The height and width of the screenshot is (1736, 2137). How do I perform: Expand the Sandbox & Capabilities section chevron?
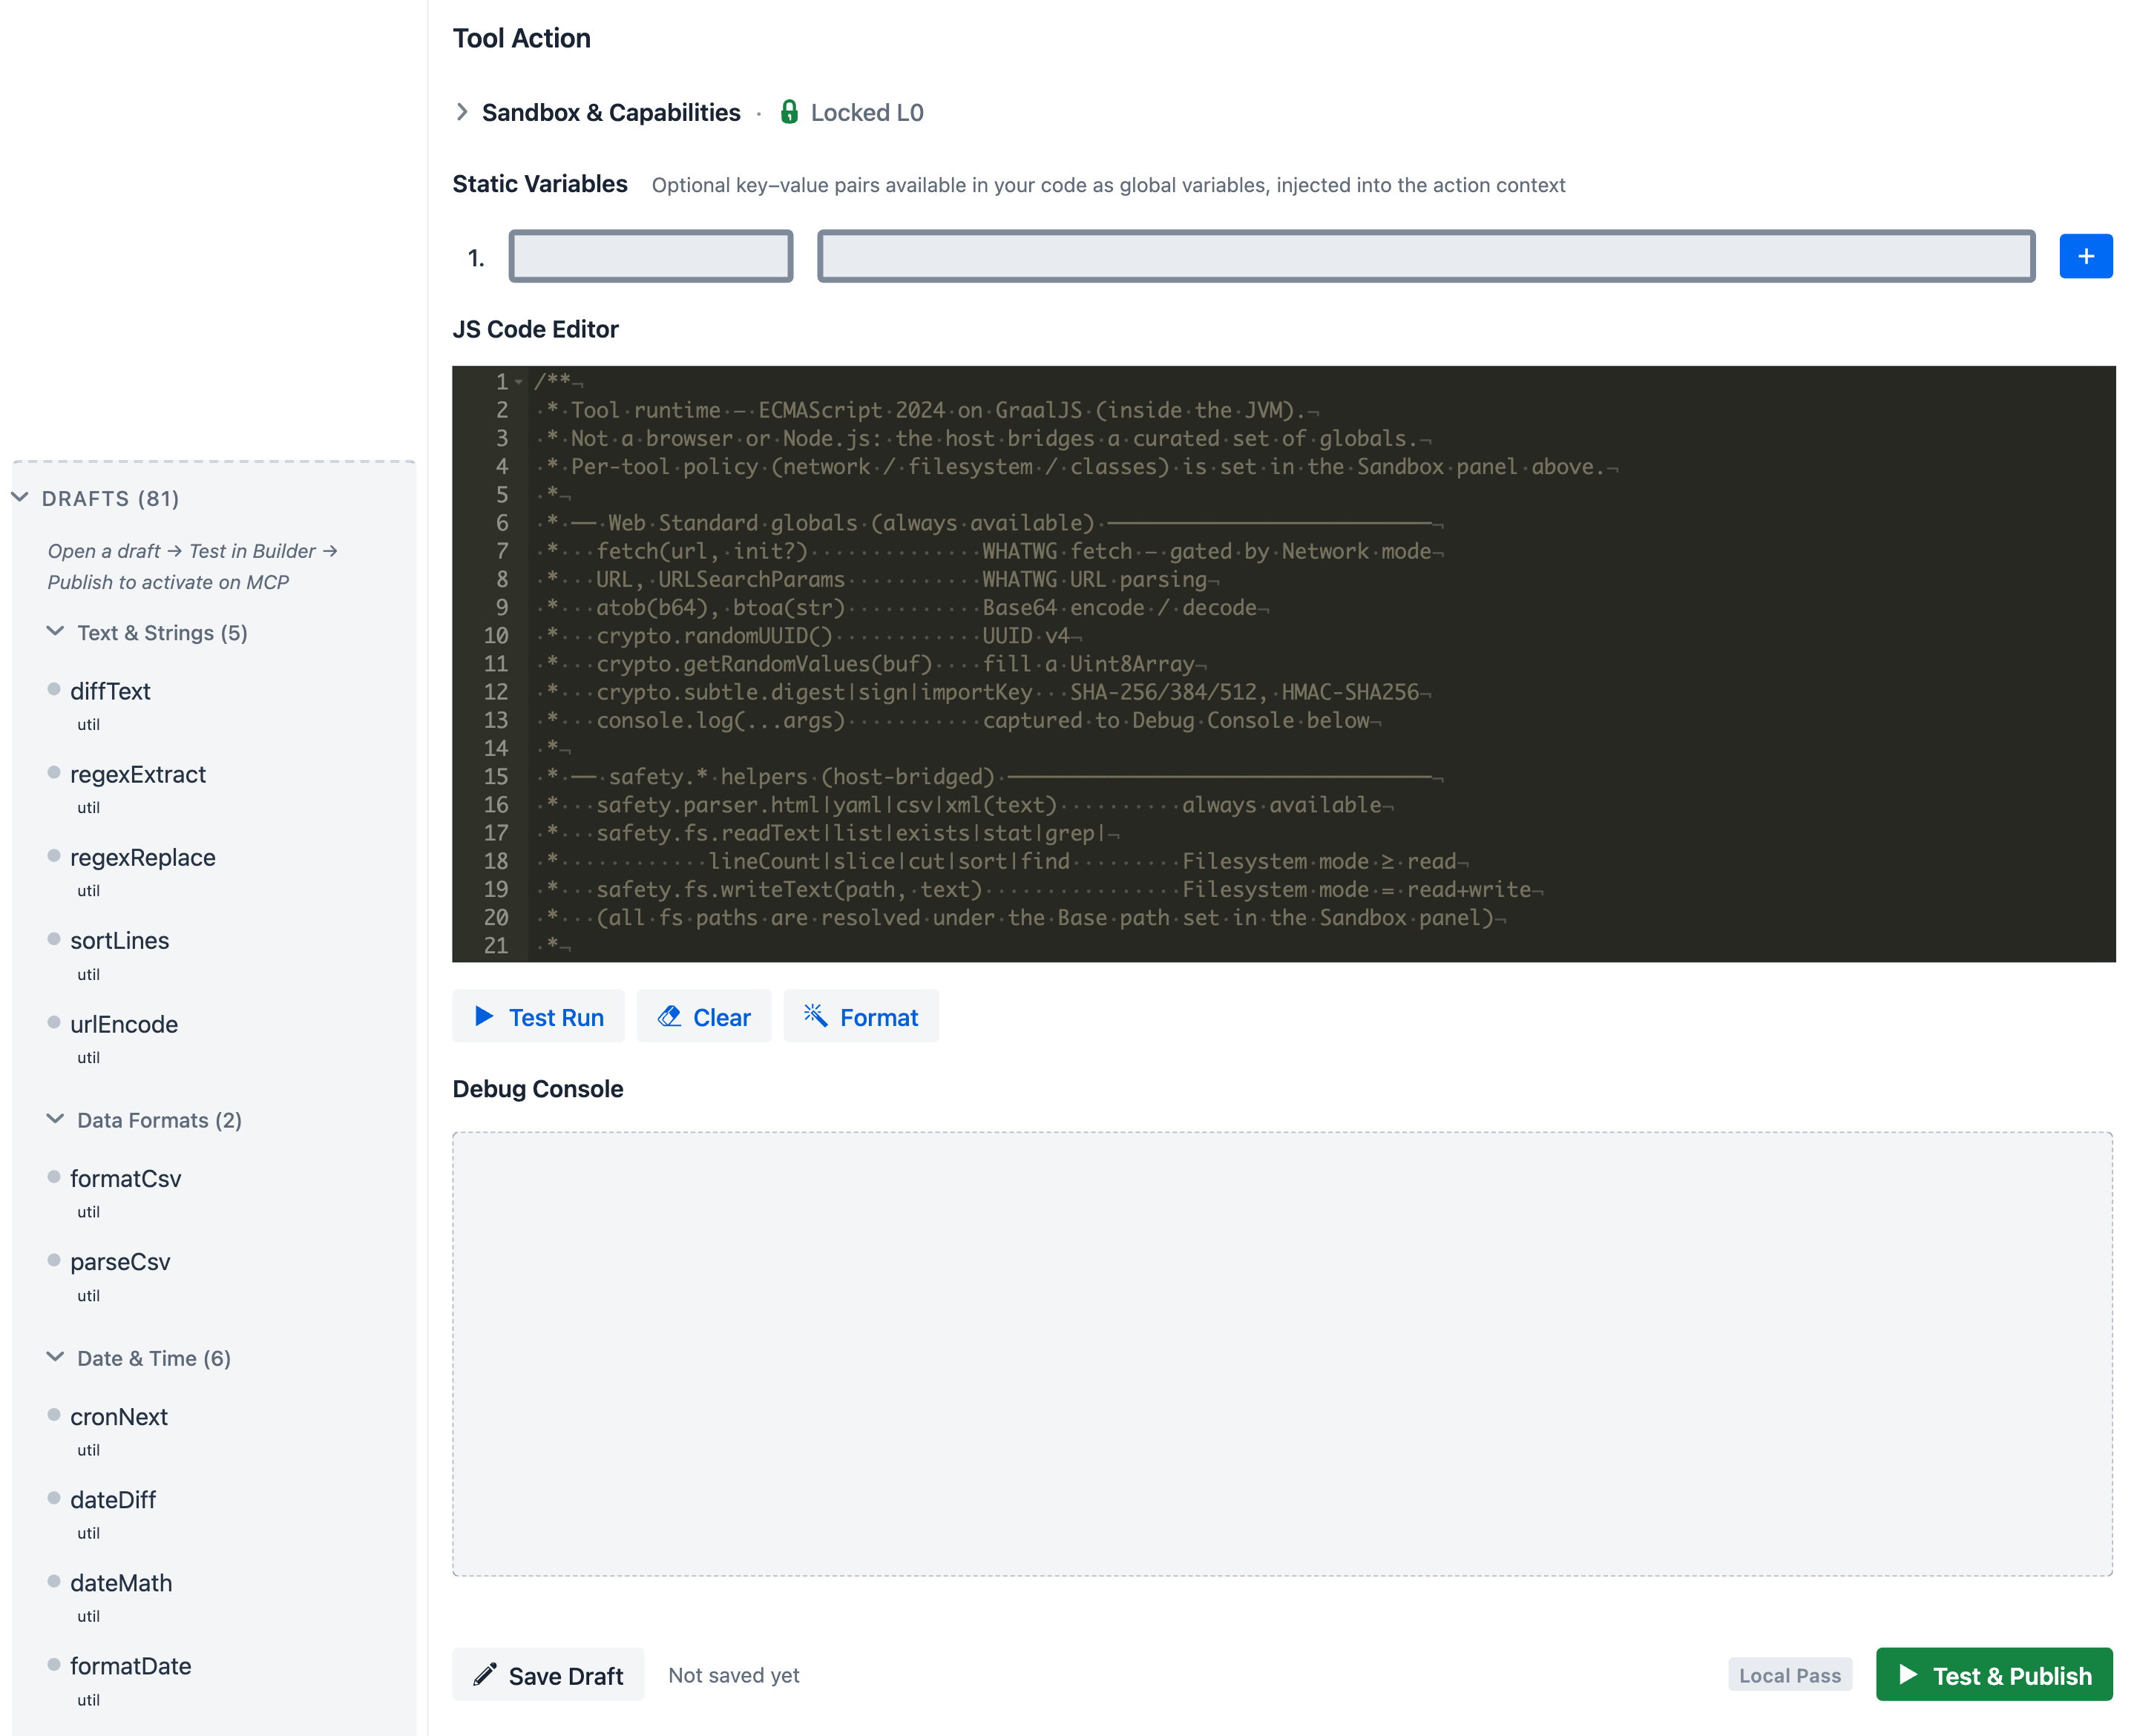coord(461,112)
